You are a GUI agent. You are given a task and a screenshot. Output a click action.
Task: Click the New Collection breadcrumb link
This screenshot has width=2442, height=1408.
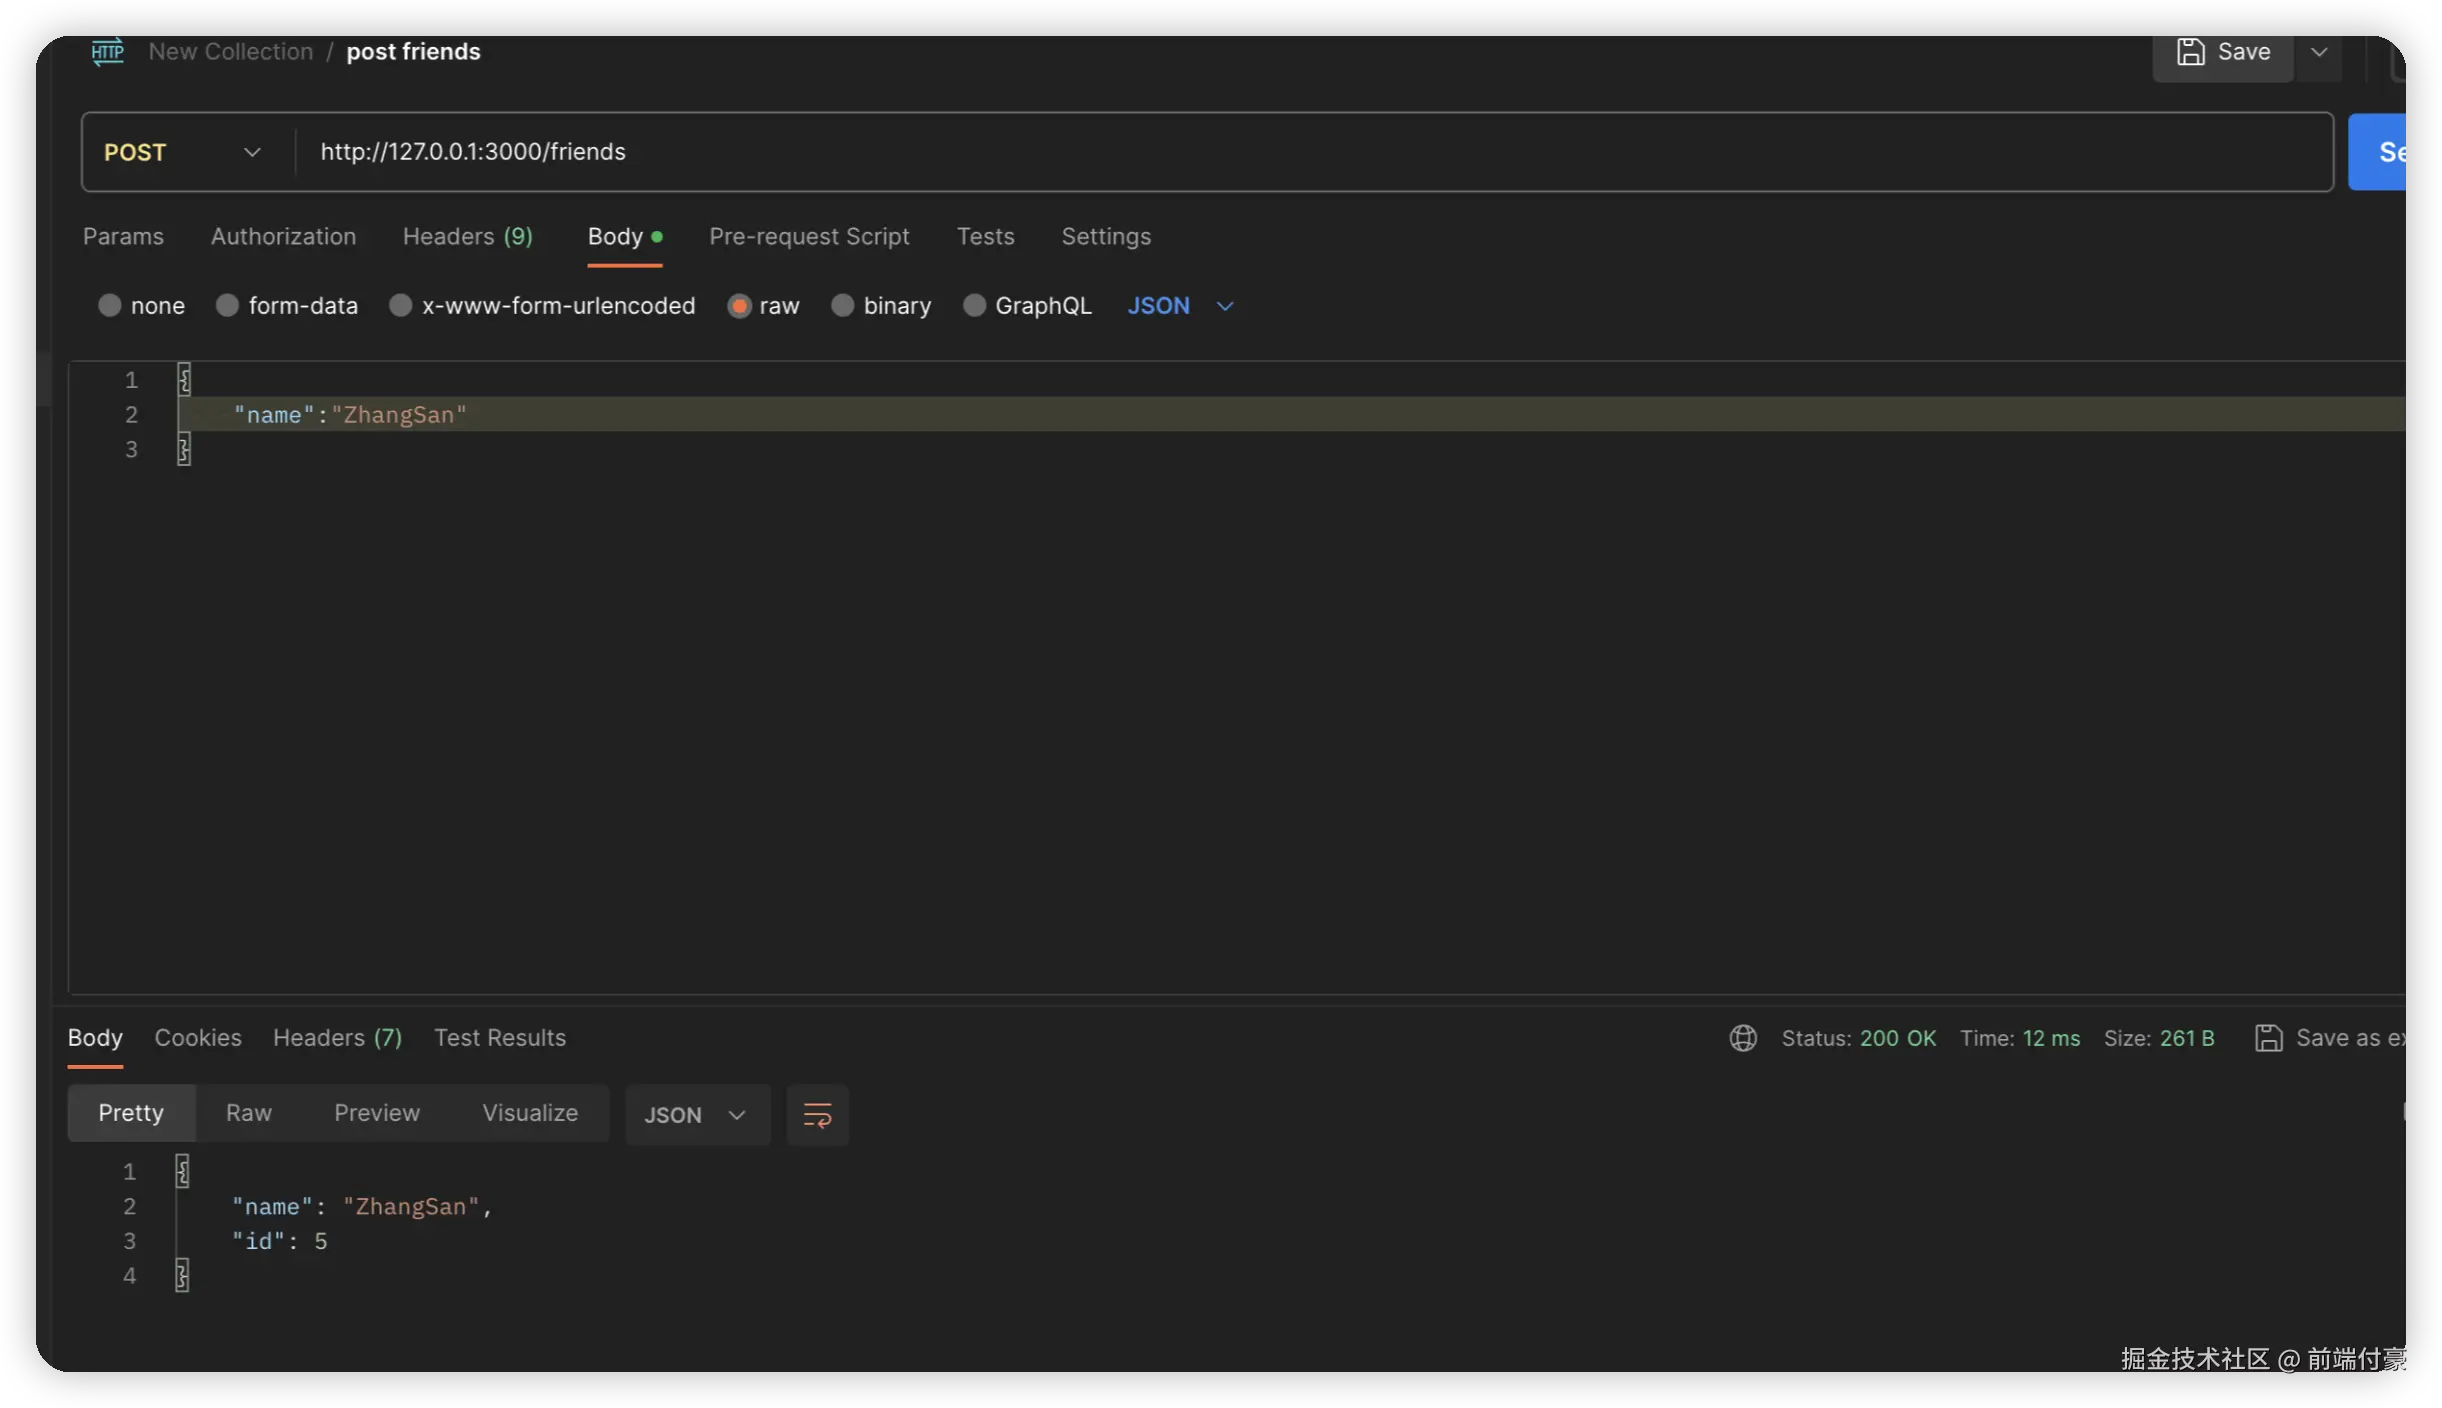[x=231, y=52]
